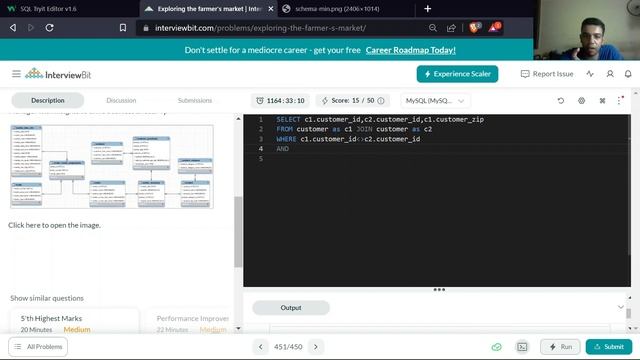Click the address bar URL
The width and height of the screenshot is (640, 360).
click(x=260, y=28)
